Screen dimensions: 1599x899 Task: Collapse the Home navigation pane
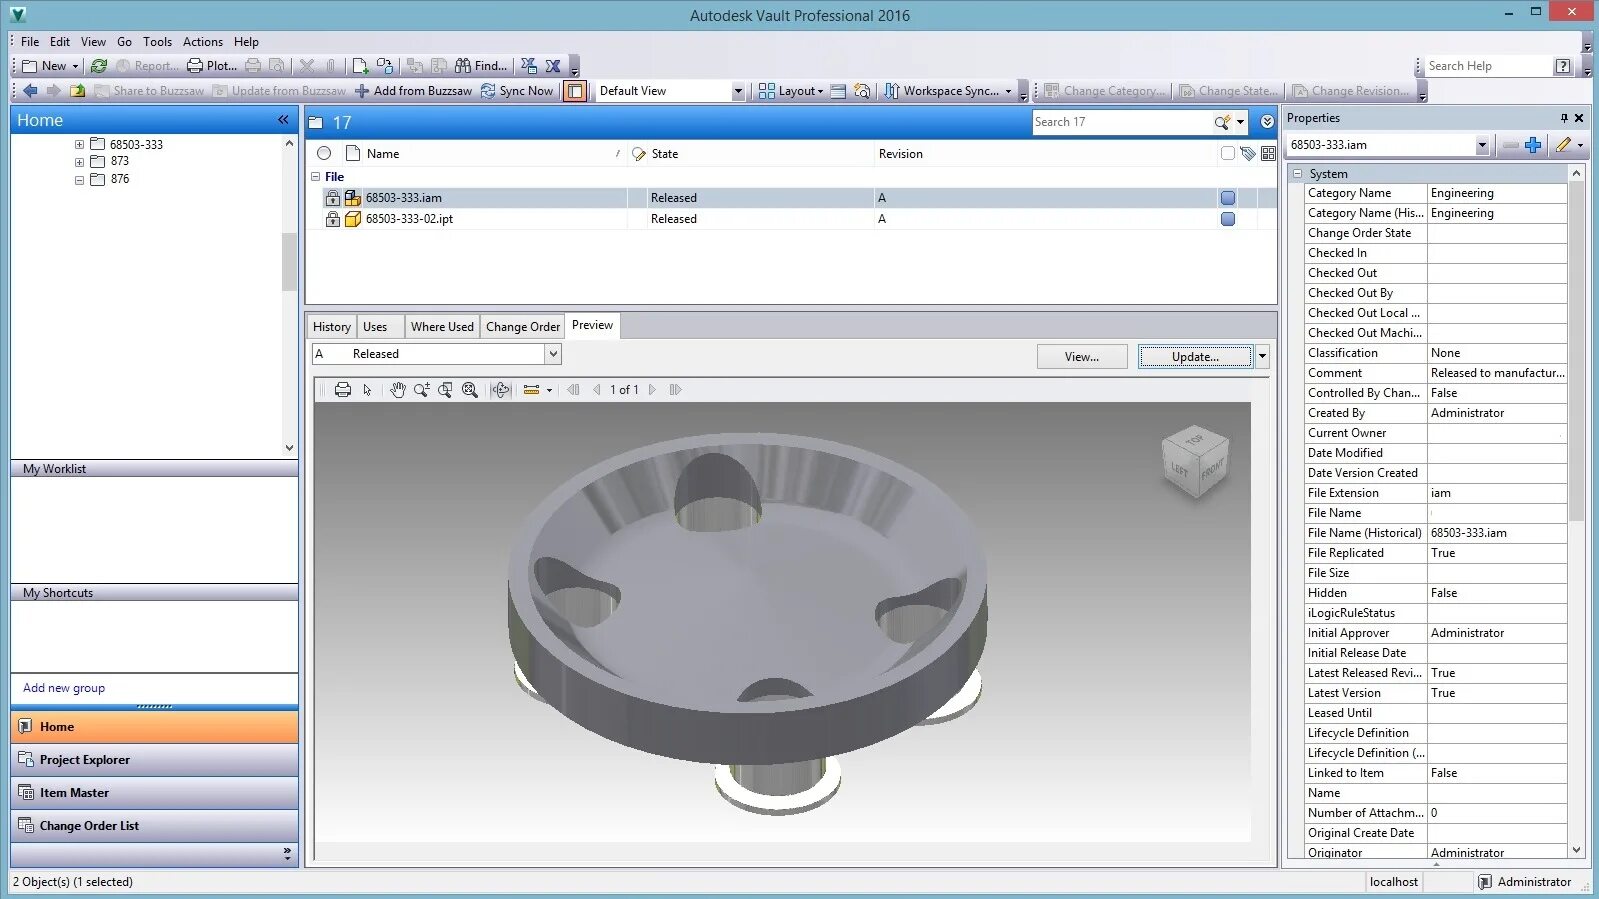coord(283,120)
